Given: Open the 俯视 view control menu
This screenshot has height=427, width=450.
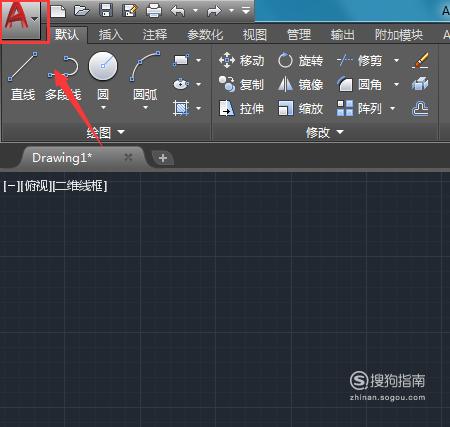Looking at the screenshot, I should coord(36,186).
